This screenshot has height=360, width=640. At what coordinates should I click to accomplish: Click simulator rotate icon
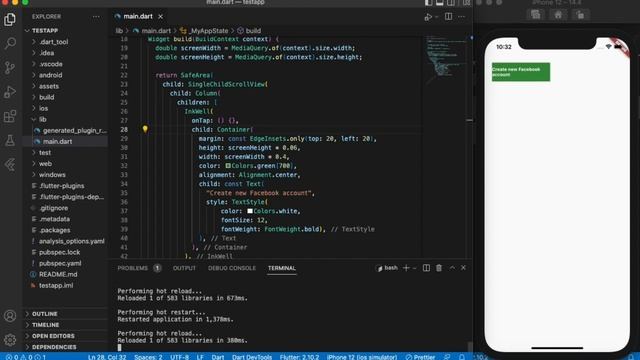[580, 15]
